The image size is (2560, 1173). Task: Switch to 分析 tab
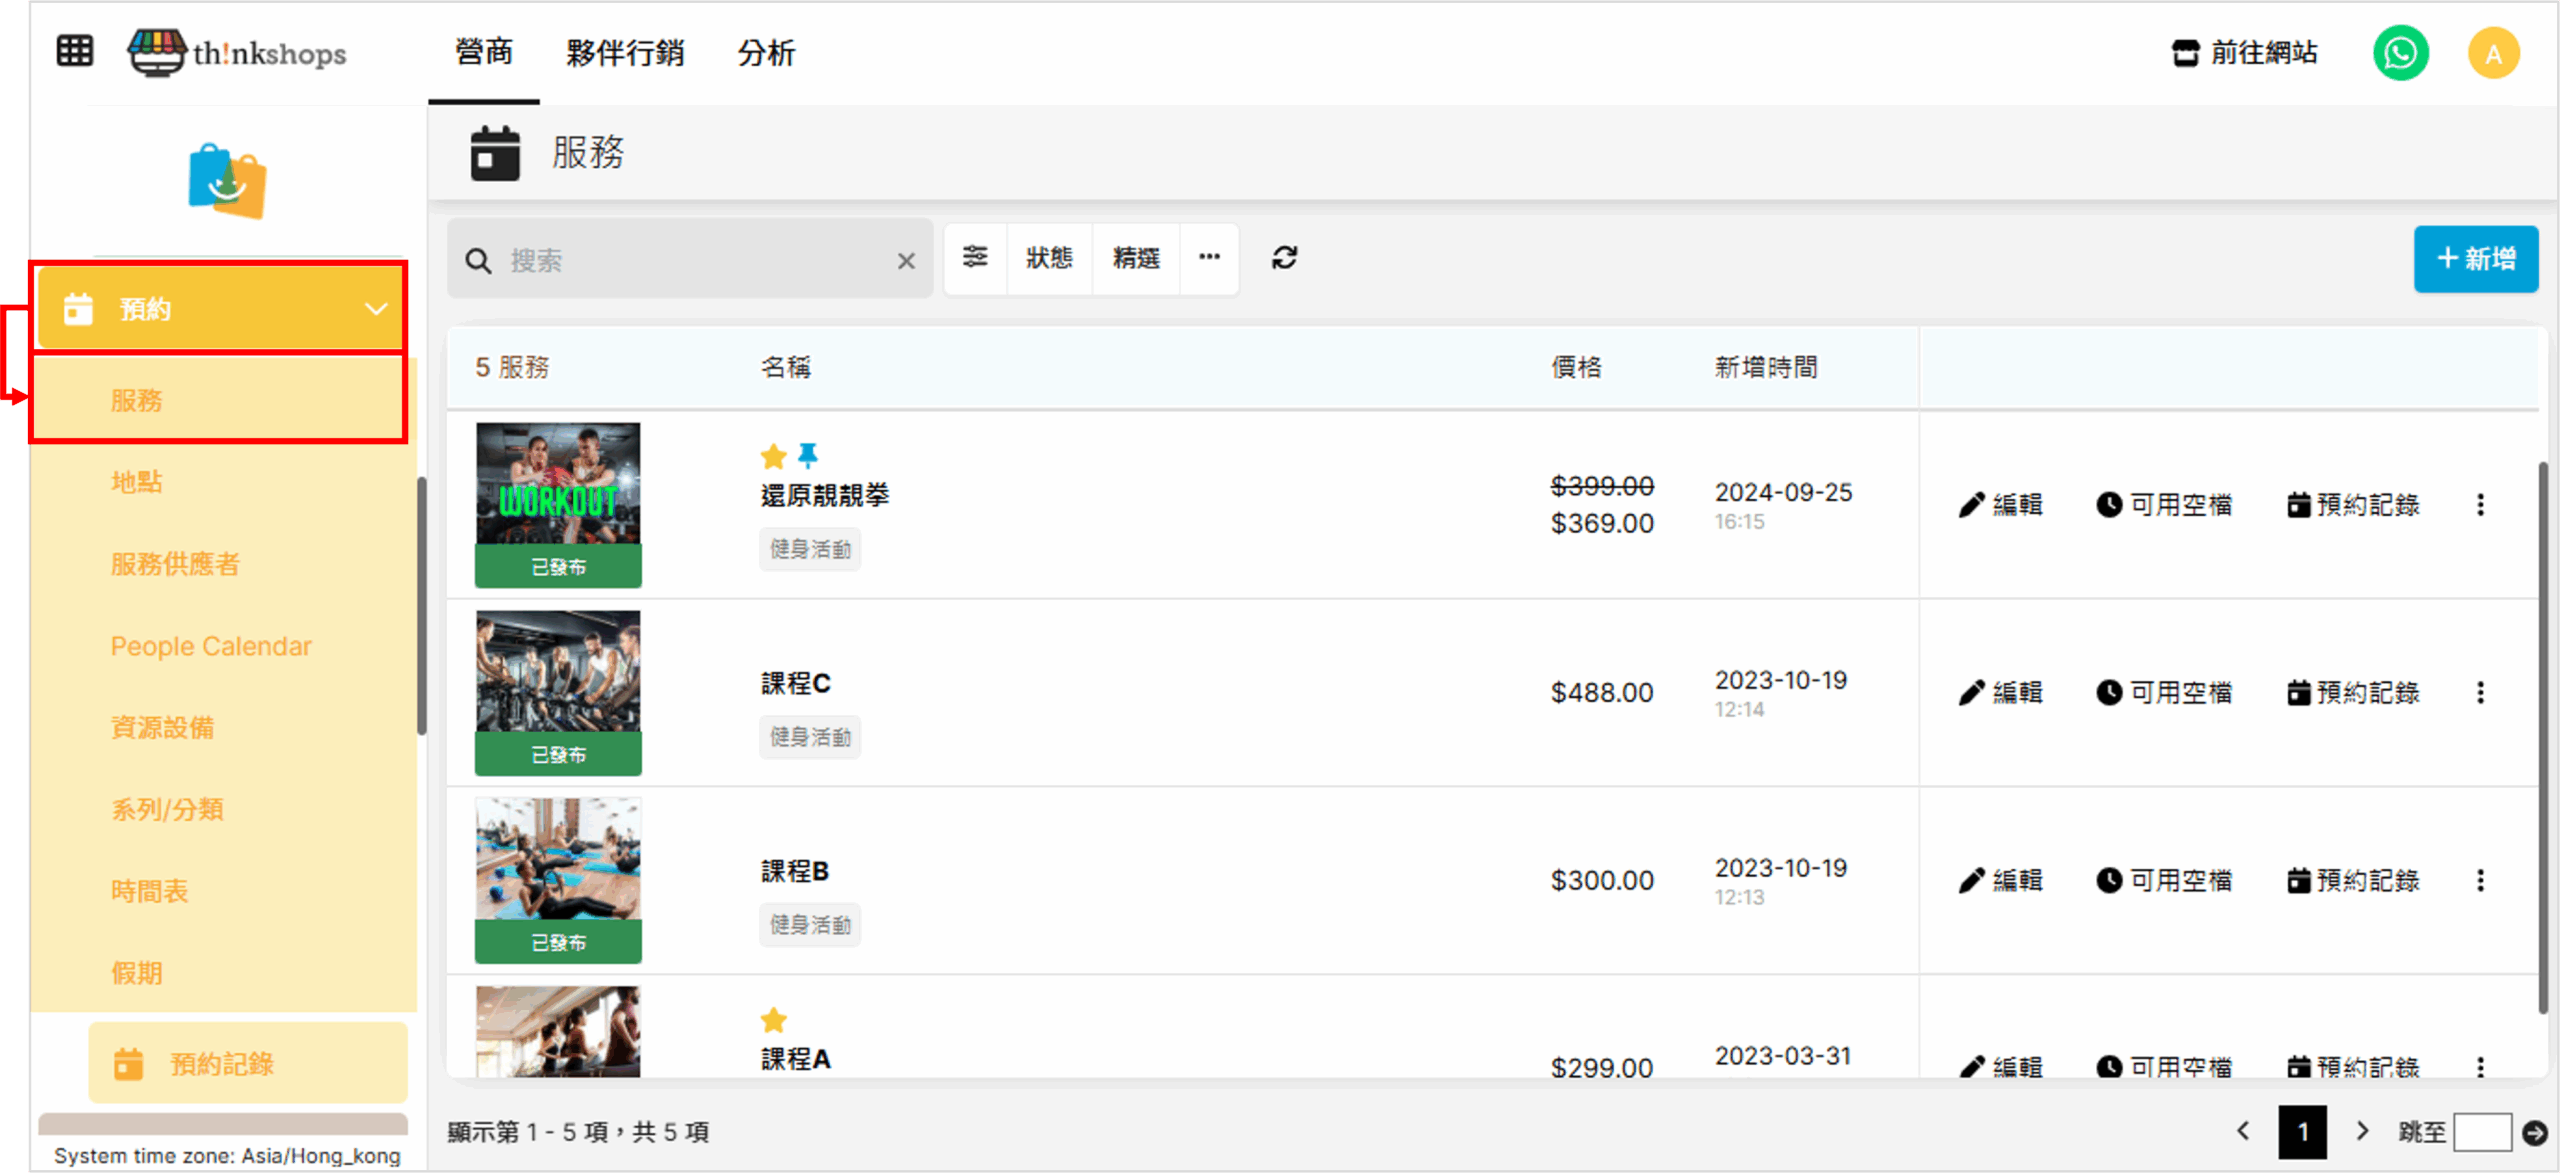[x=766, y=53]
